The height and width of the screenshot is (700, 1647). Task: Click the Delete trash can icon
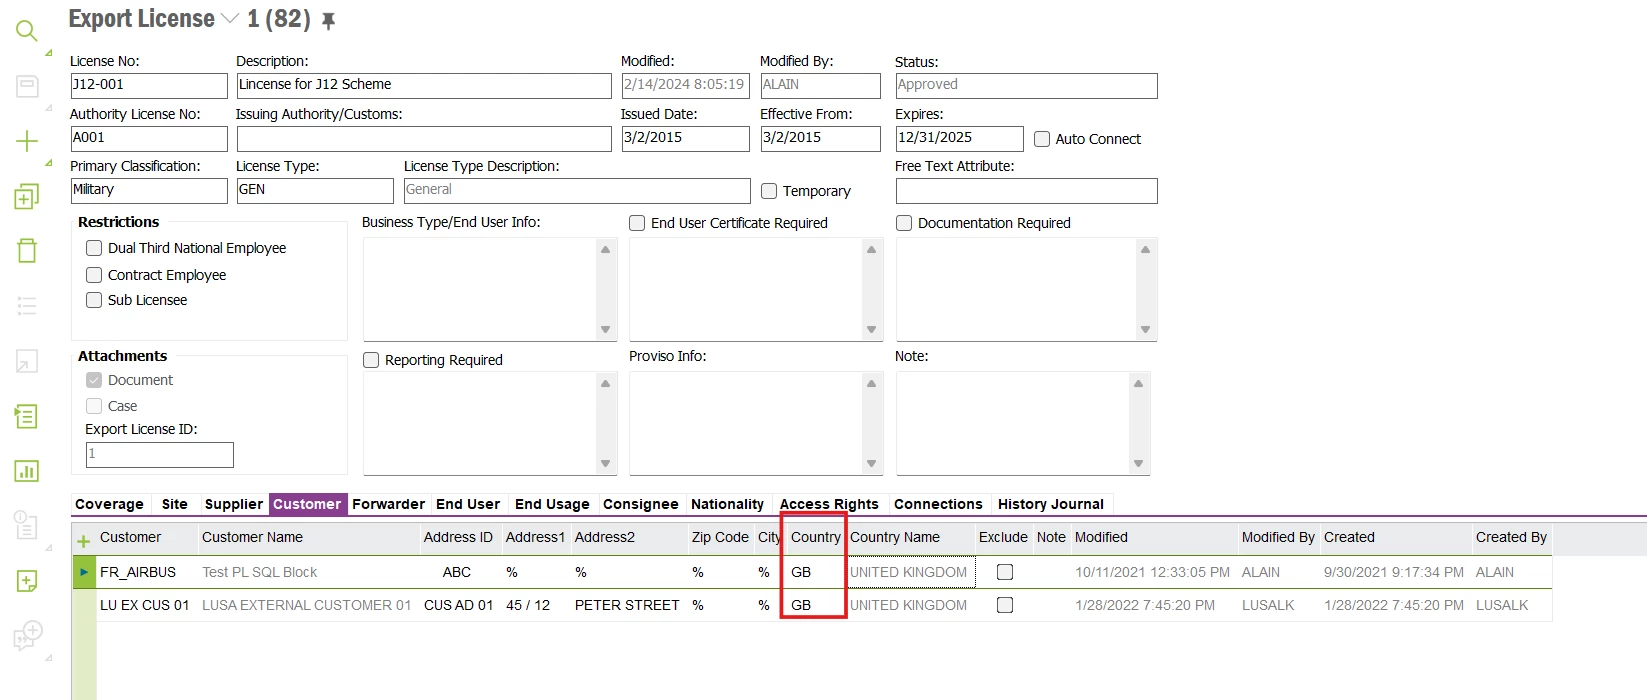tap(27, 250)
